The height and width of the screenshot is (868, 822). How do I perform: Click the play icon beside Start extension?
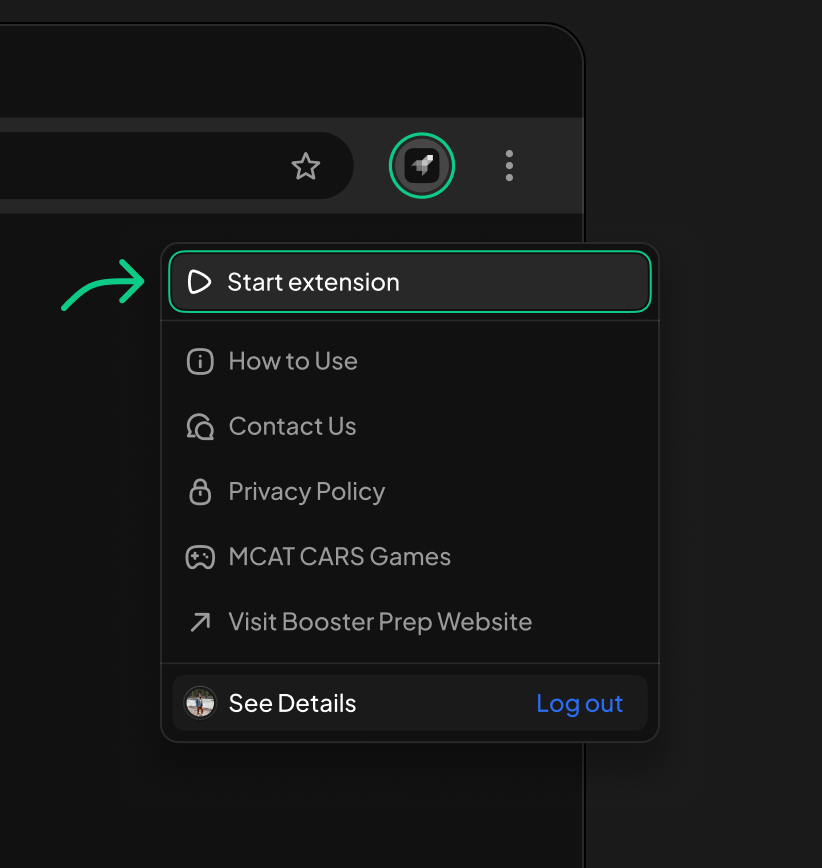click(x=199, y=282)
